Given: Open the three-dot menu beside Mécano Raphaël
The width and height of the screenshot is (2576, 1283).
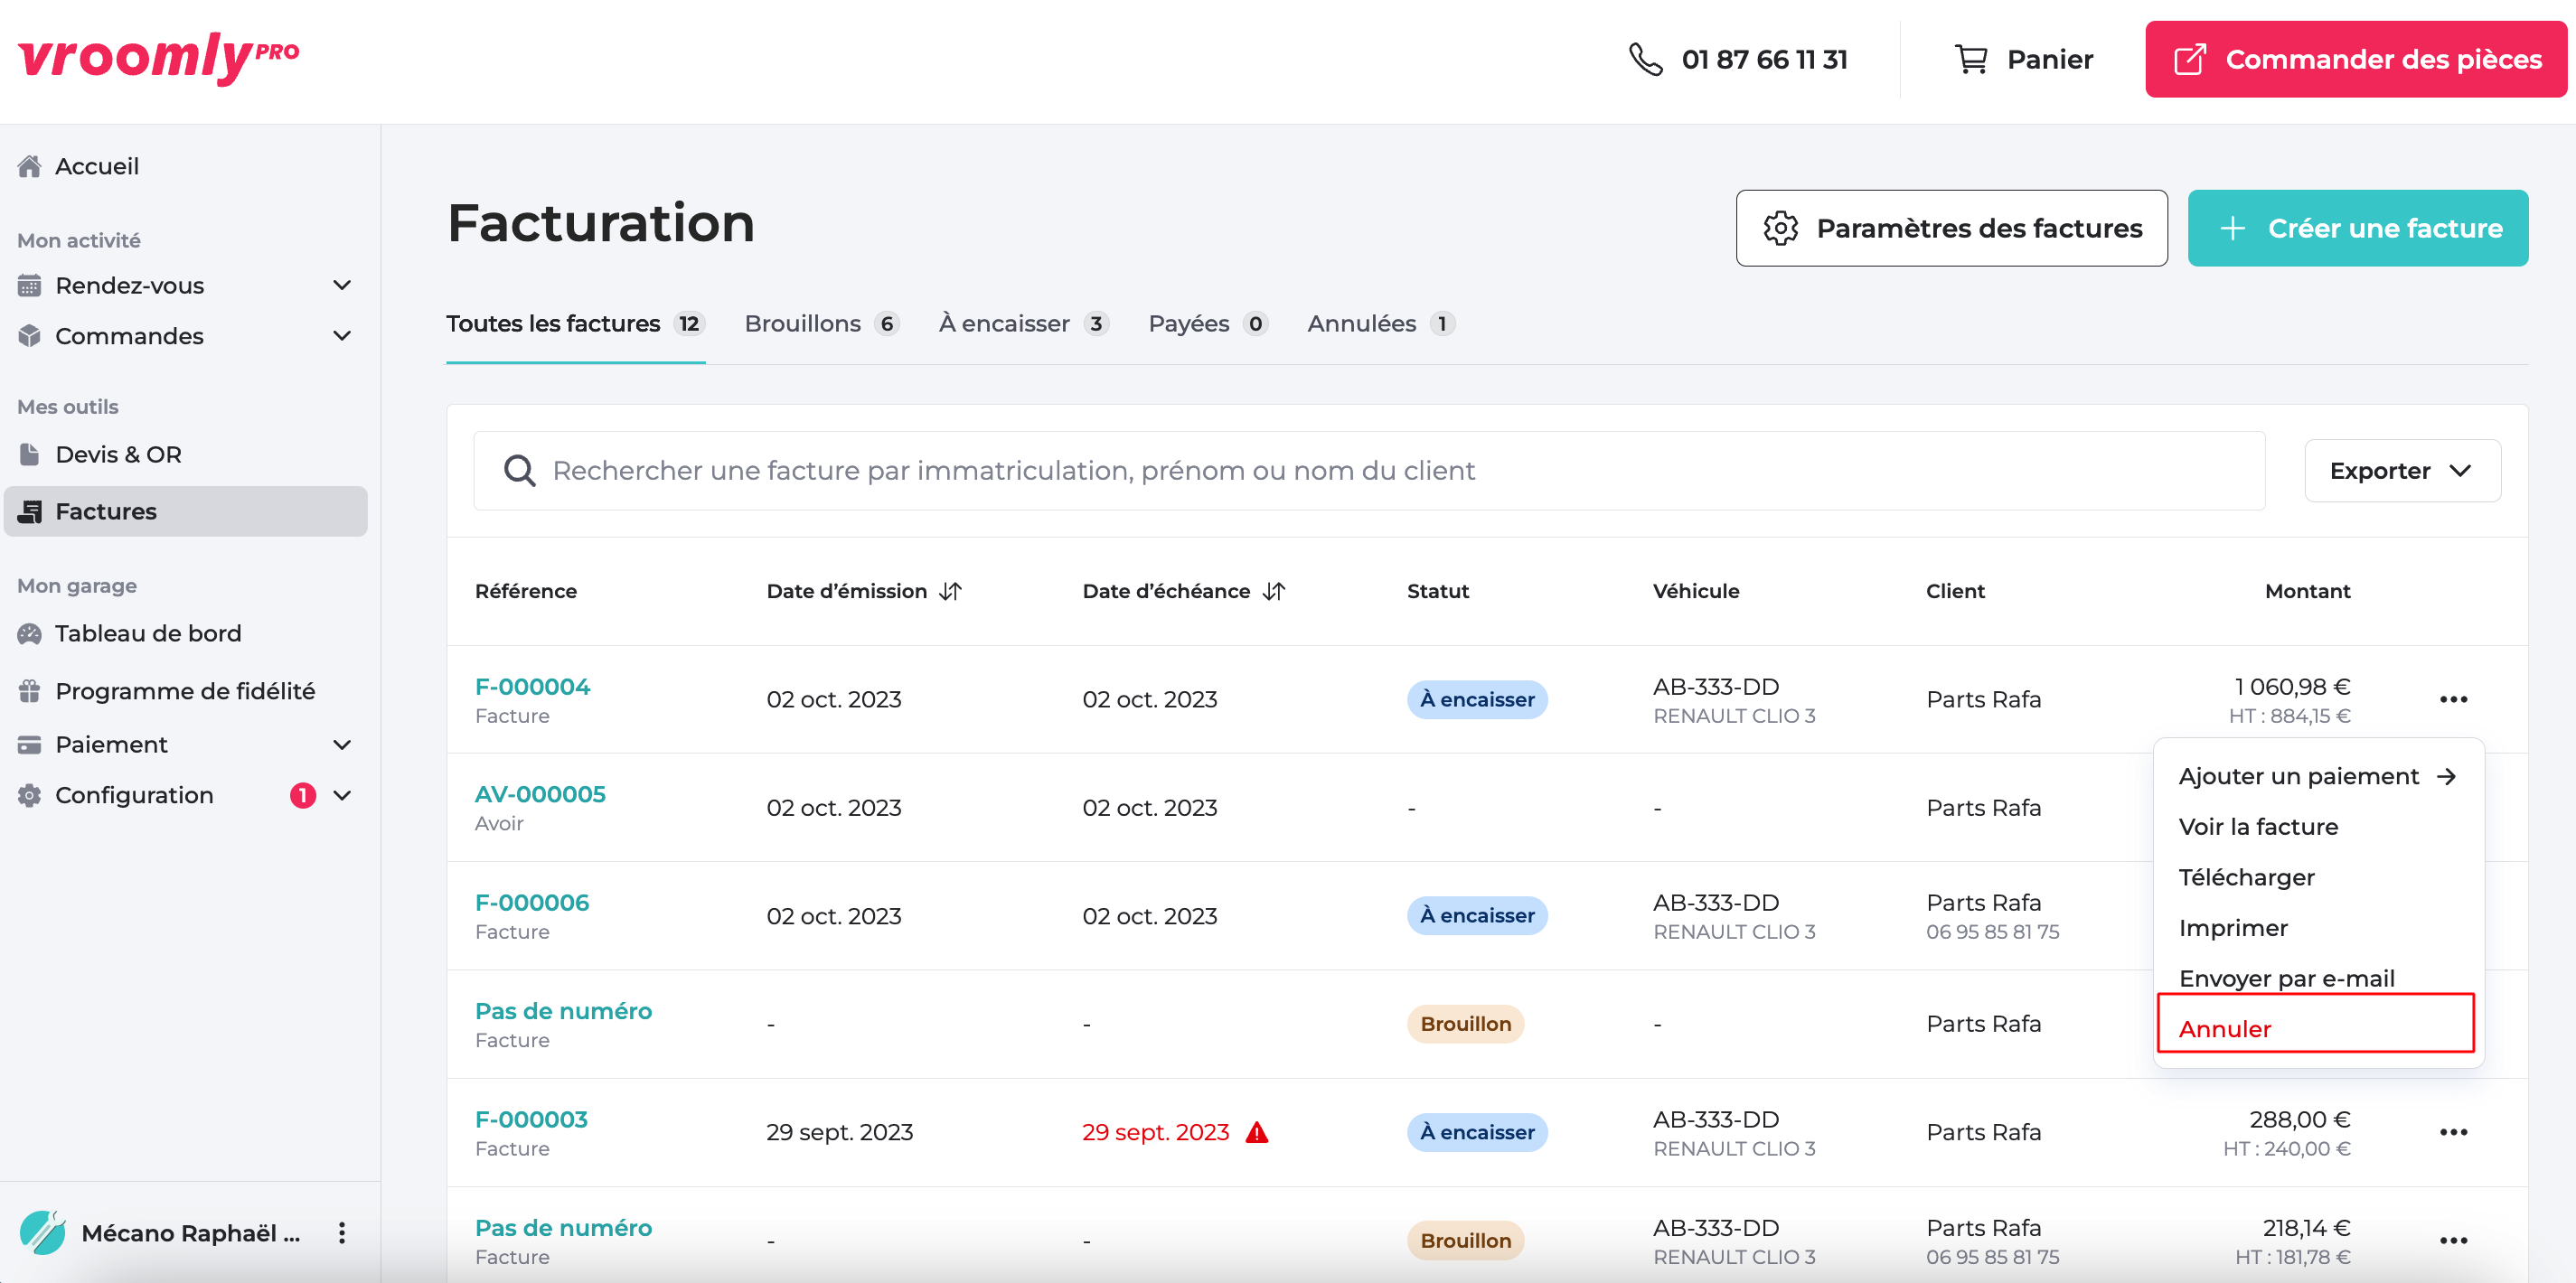Looking at the screenshot, I should point(342,1233).
